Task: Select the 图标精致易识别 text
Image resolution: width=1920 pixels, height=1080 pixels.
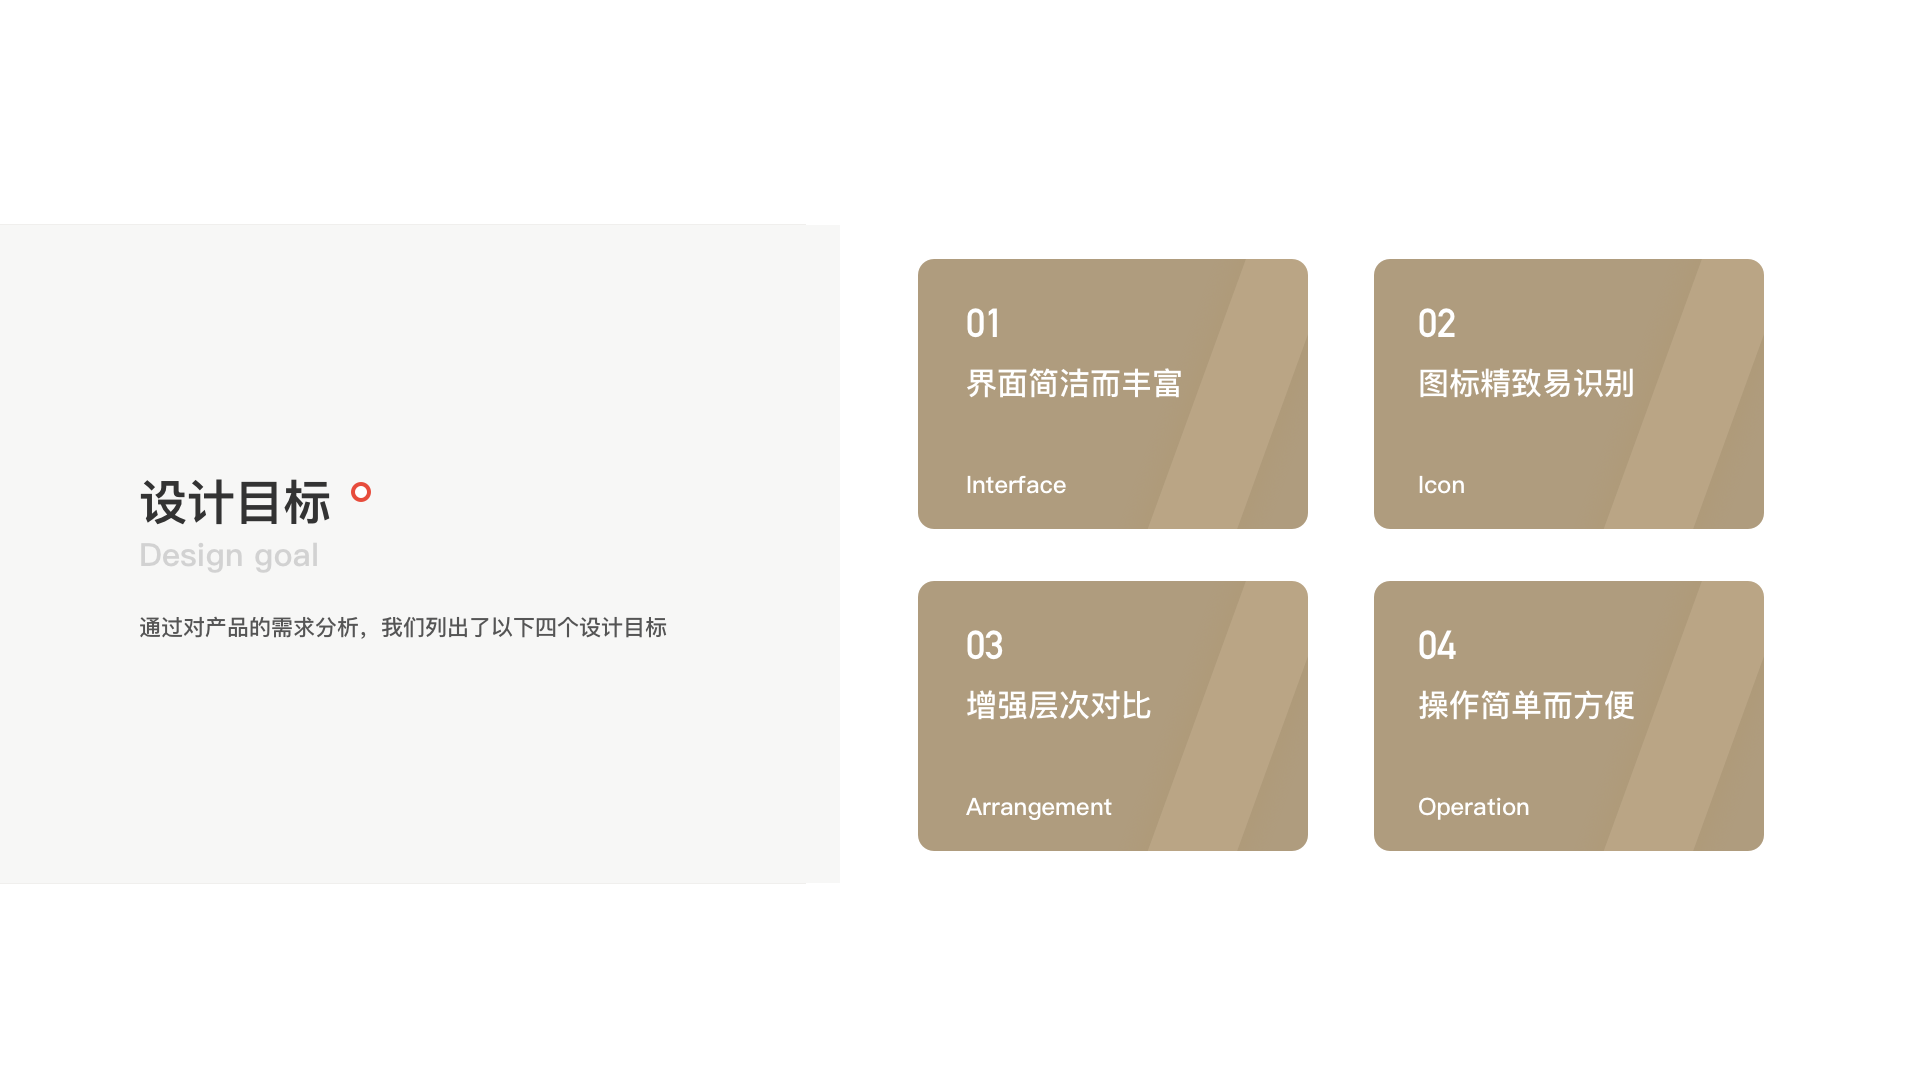Action: tap(1526, 384)
